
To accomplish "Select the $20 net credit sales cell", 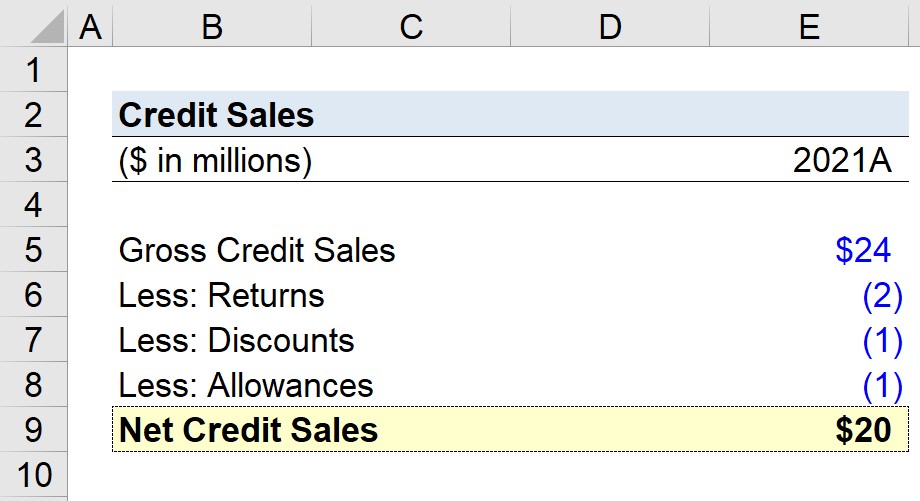I will click(863, 430).
